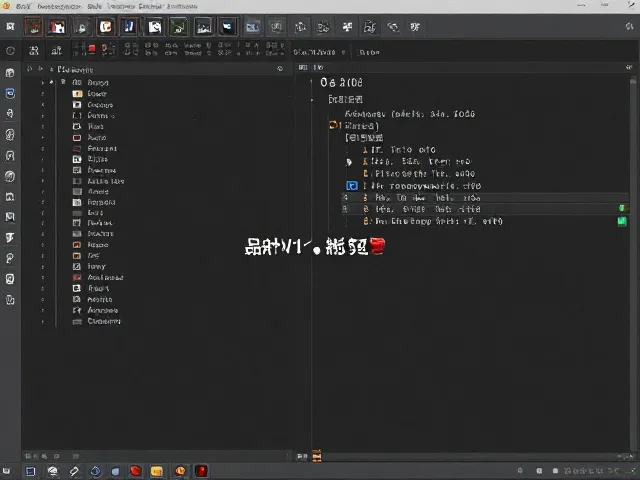Click the red square stop button in toolbar
The image size is (640, 480).
pos(92,49)
